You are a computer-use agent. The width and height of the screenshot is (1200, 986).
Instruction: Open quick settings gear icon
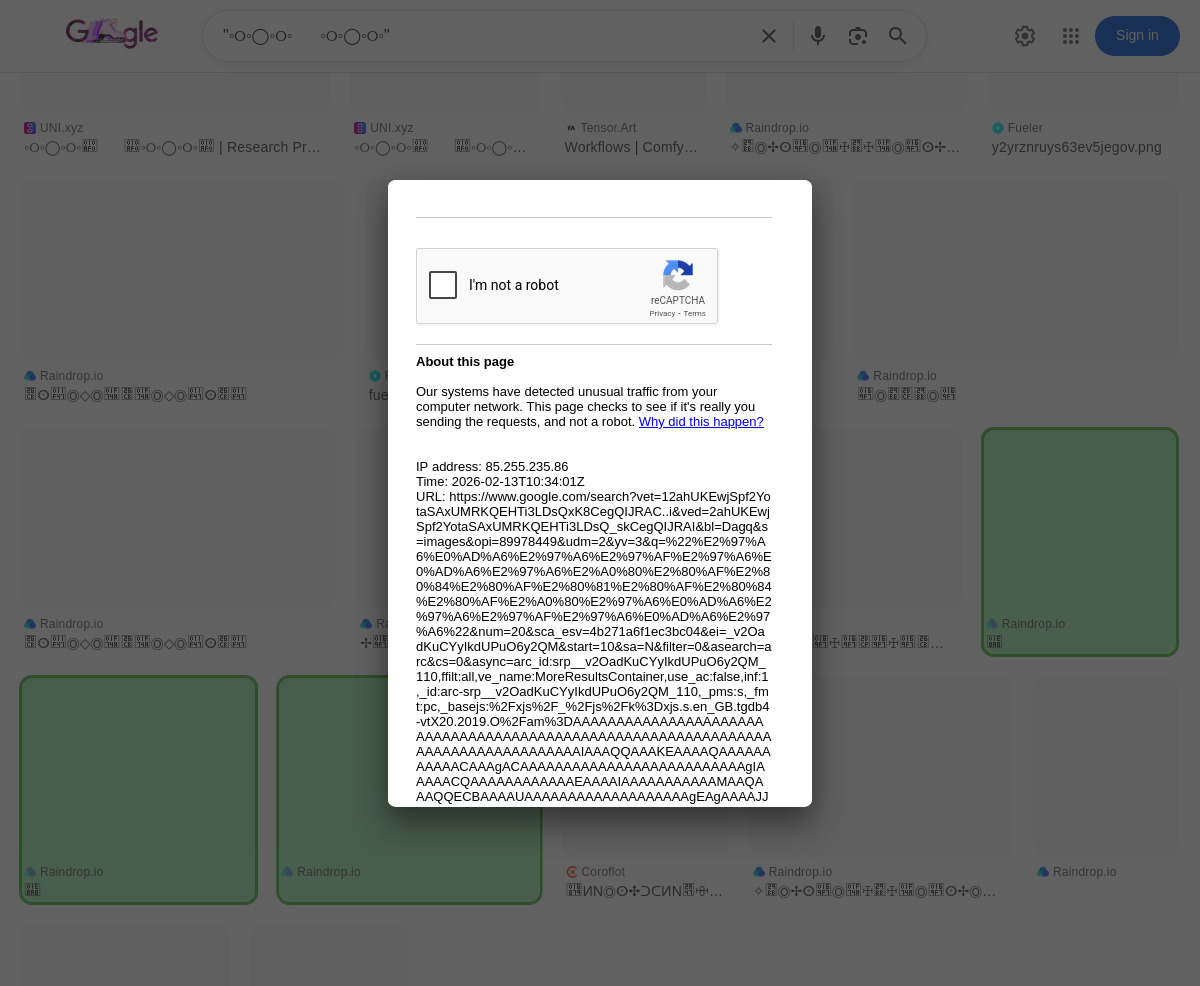(x=1025, y=36)
